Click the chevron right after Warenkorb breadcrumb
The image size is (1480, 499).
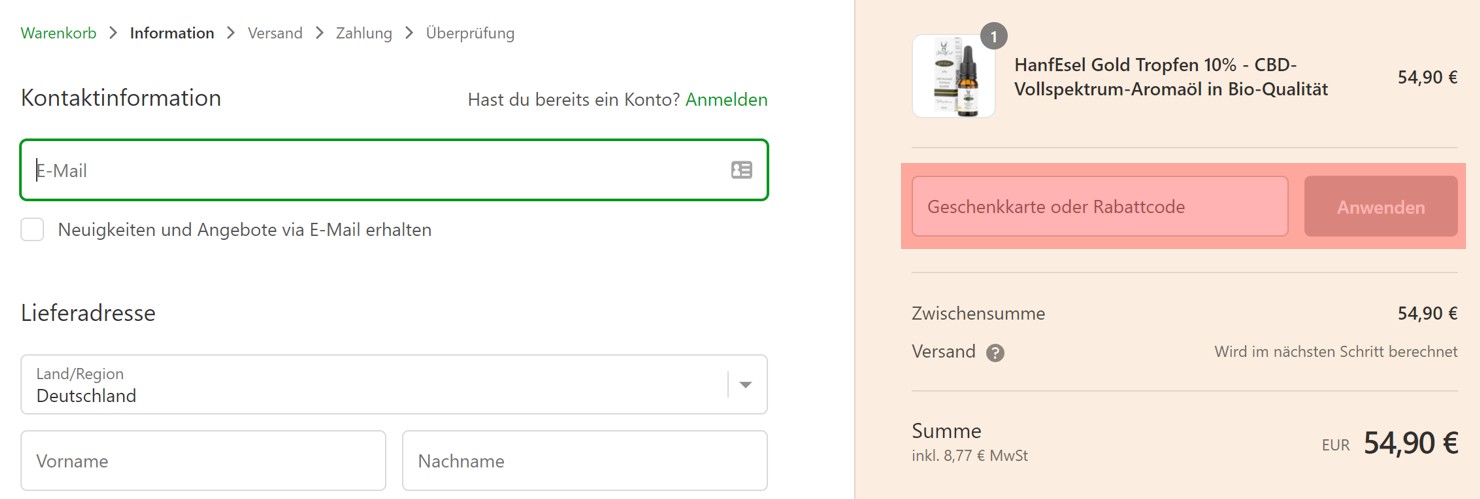point(113,33)
